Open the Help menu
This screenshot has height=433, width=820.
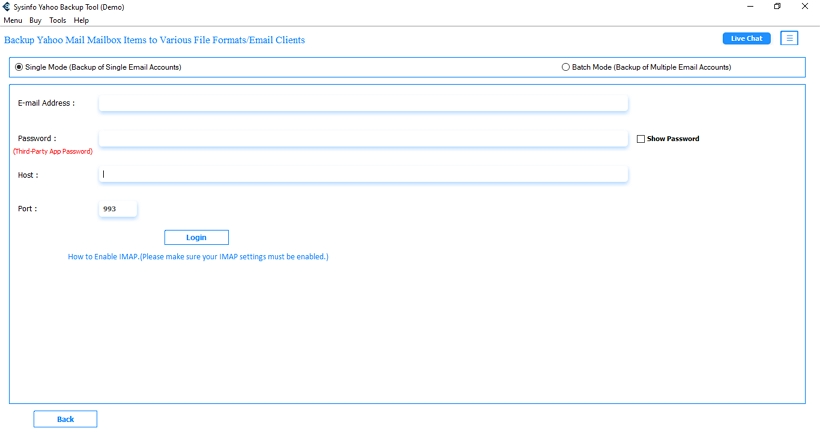[81, 20]
